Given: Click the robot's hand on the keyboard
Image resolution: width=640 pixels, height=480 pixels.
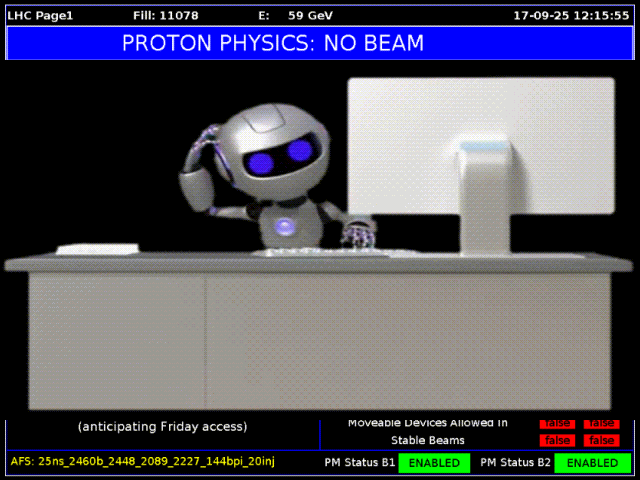Looking at the screenshot, I should pyautogui.click(x=357, y=236).
